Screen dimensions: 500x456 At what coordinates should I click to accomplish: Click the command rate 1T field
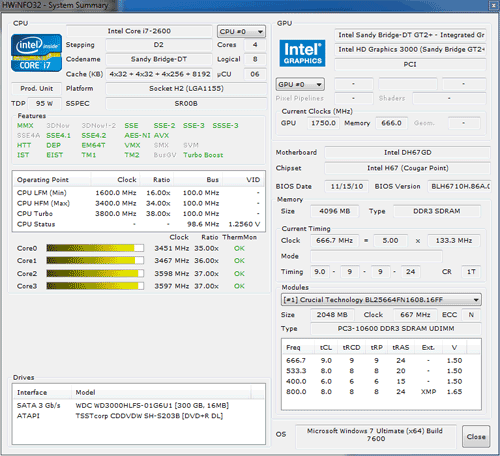point(471,272)
